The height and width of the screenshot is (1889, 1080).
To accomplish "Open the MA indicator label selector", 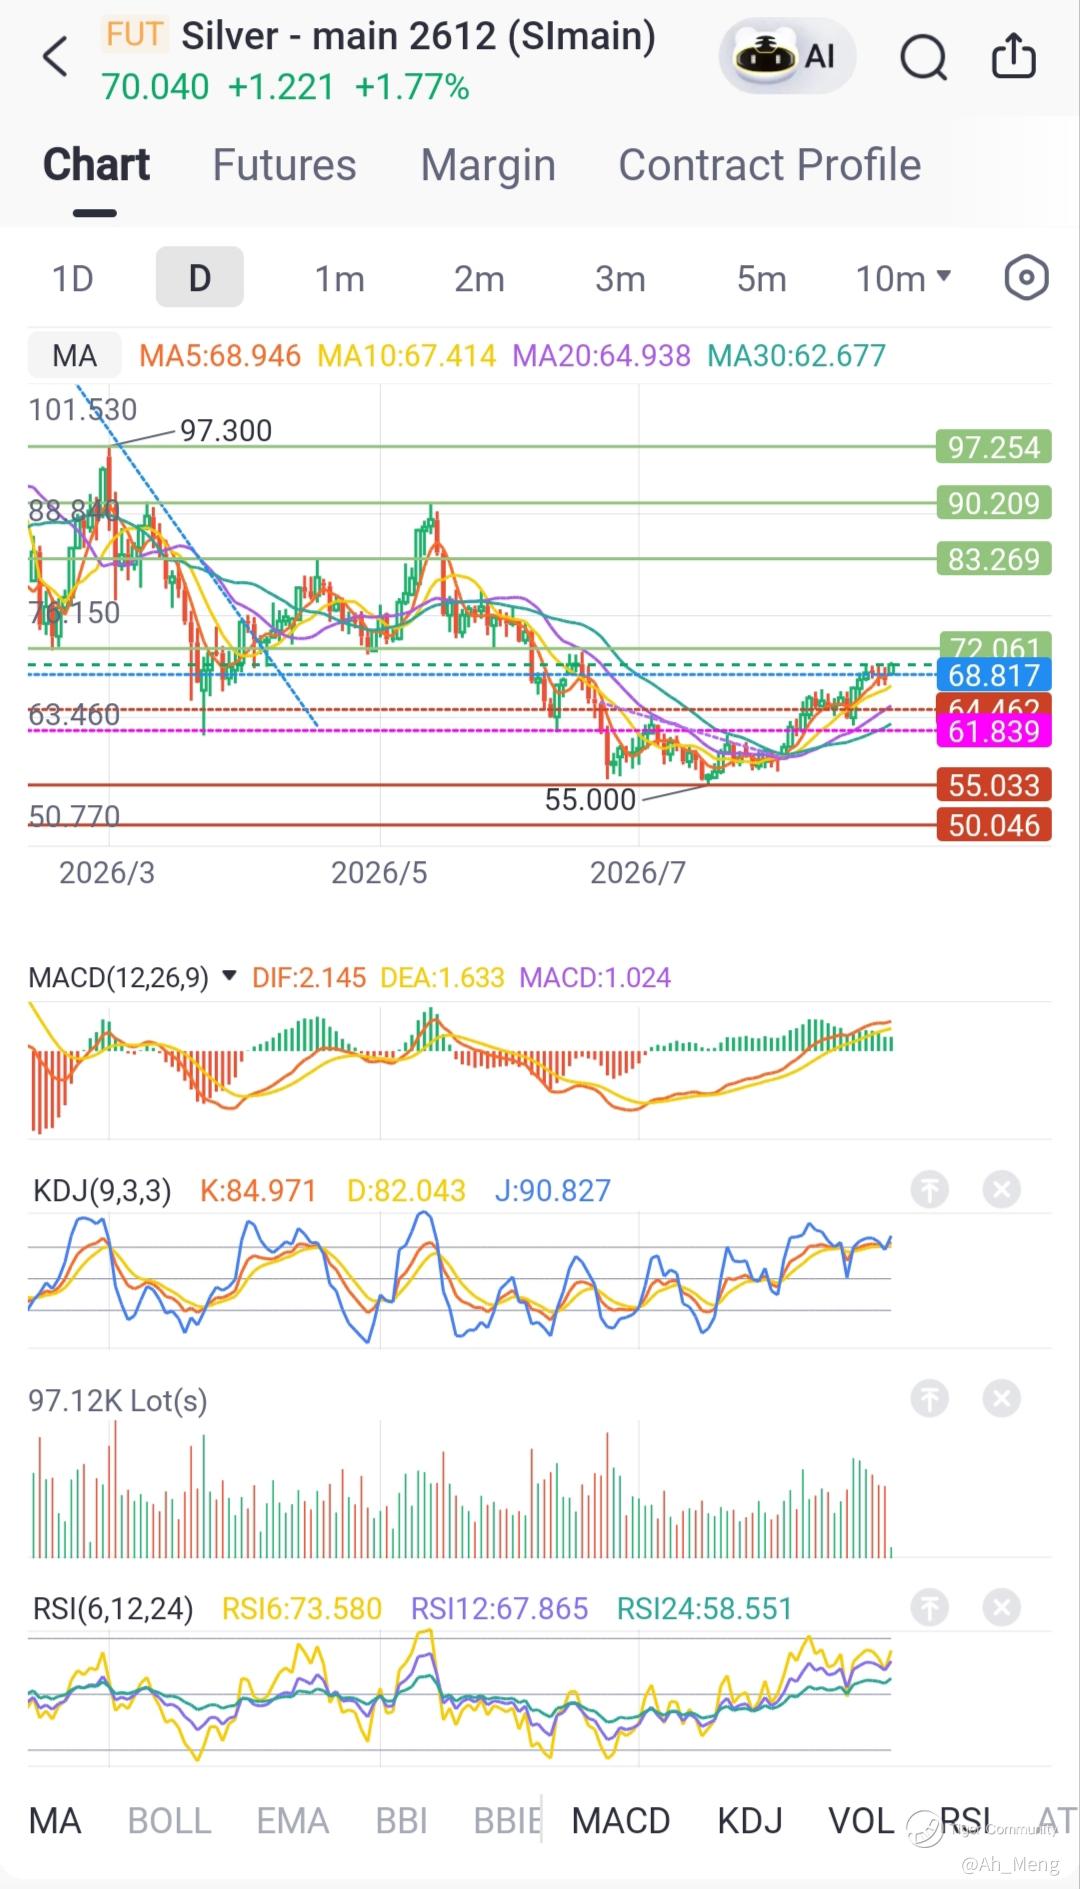I will (x=75, y=356).
